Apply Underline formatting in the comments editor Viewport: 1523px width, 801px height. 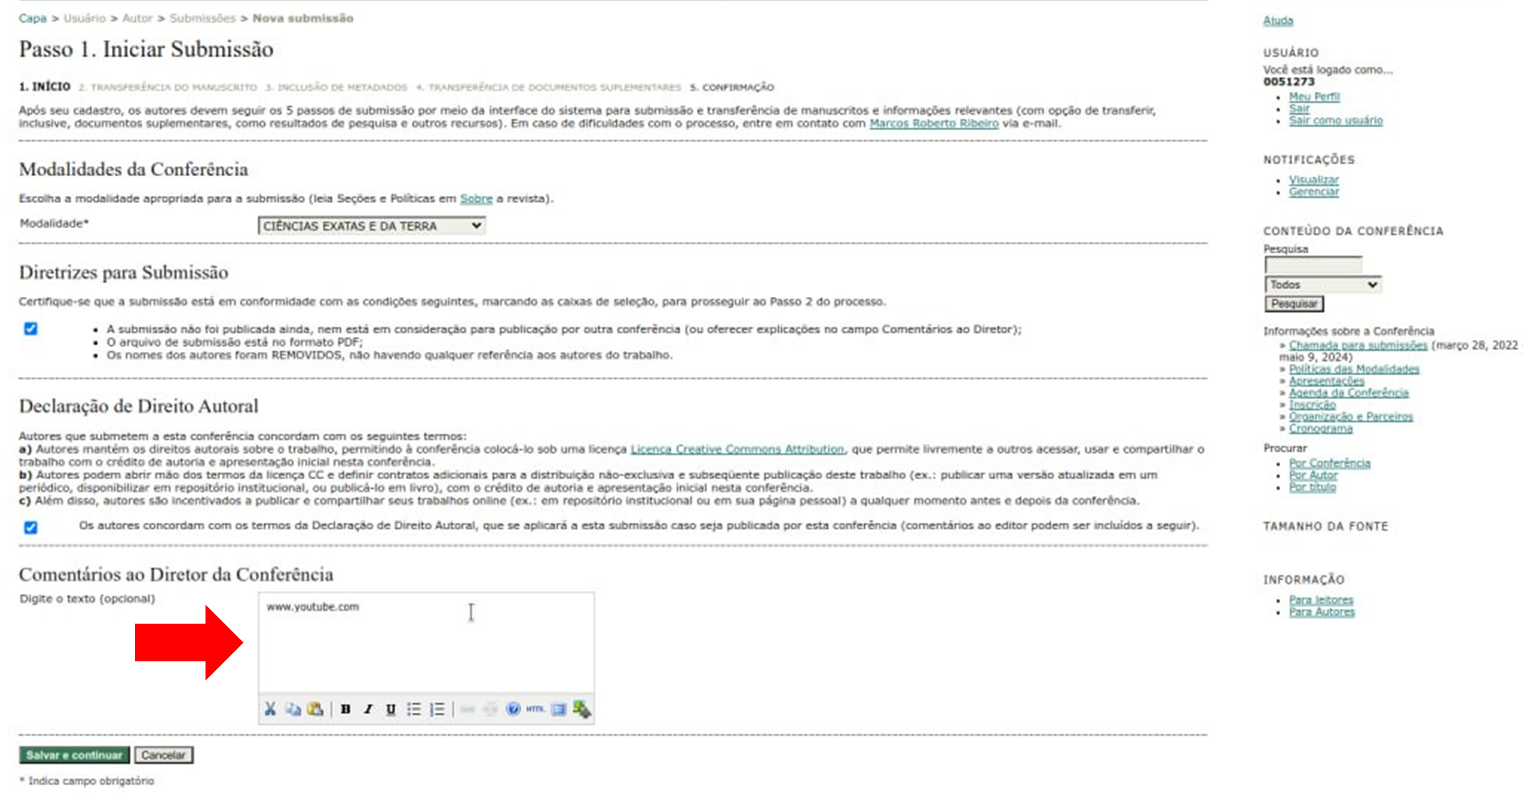coord(391,710)
